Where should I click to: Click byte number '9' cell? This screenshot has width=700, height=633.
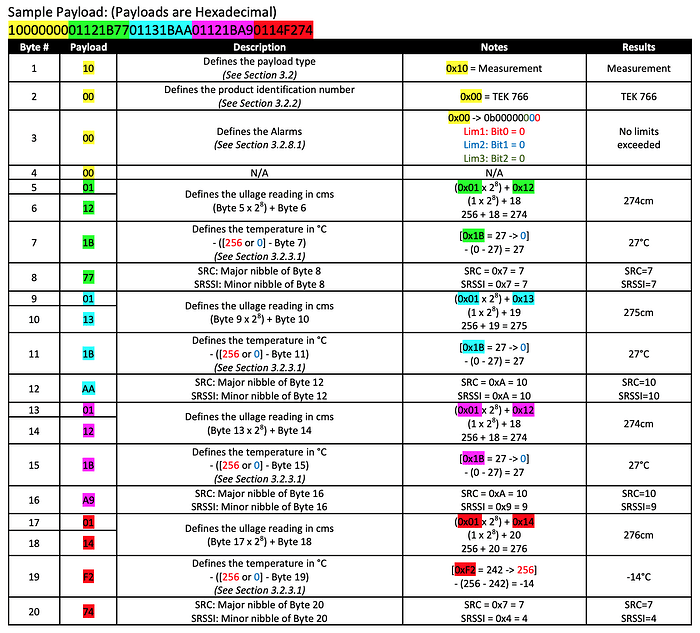34,299
